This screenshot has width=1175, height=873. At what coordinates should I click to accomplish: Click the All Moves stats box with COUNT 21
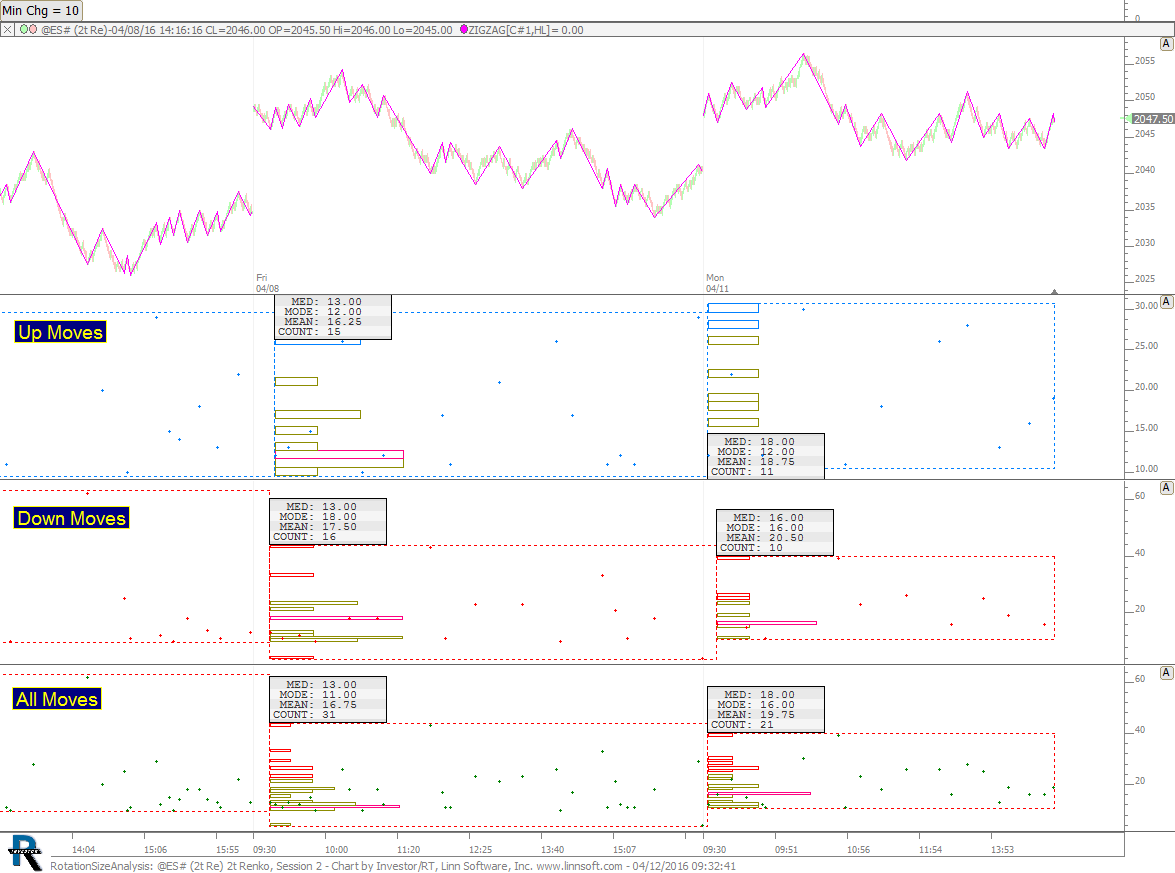tap(766, 710)
